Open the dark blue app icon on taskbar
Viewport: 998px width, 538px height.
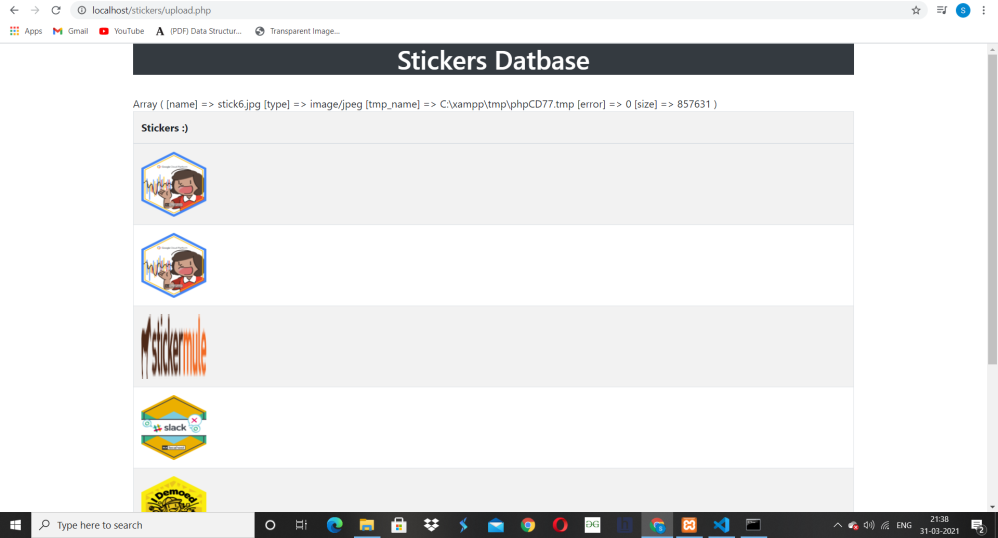point(624,525)
